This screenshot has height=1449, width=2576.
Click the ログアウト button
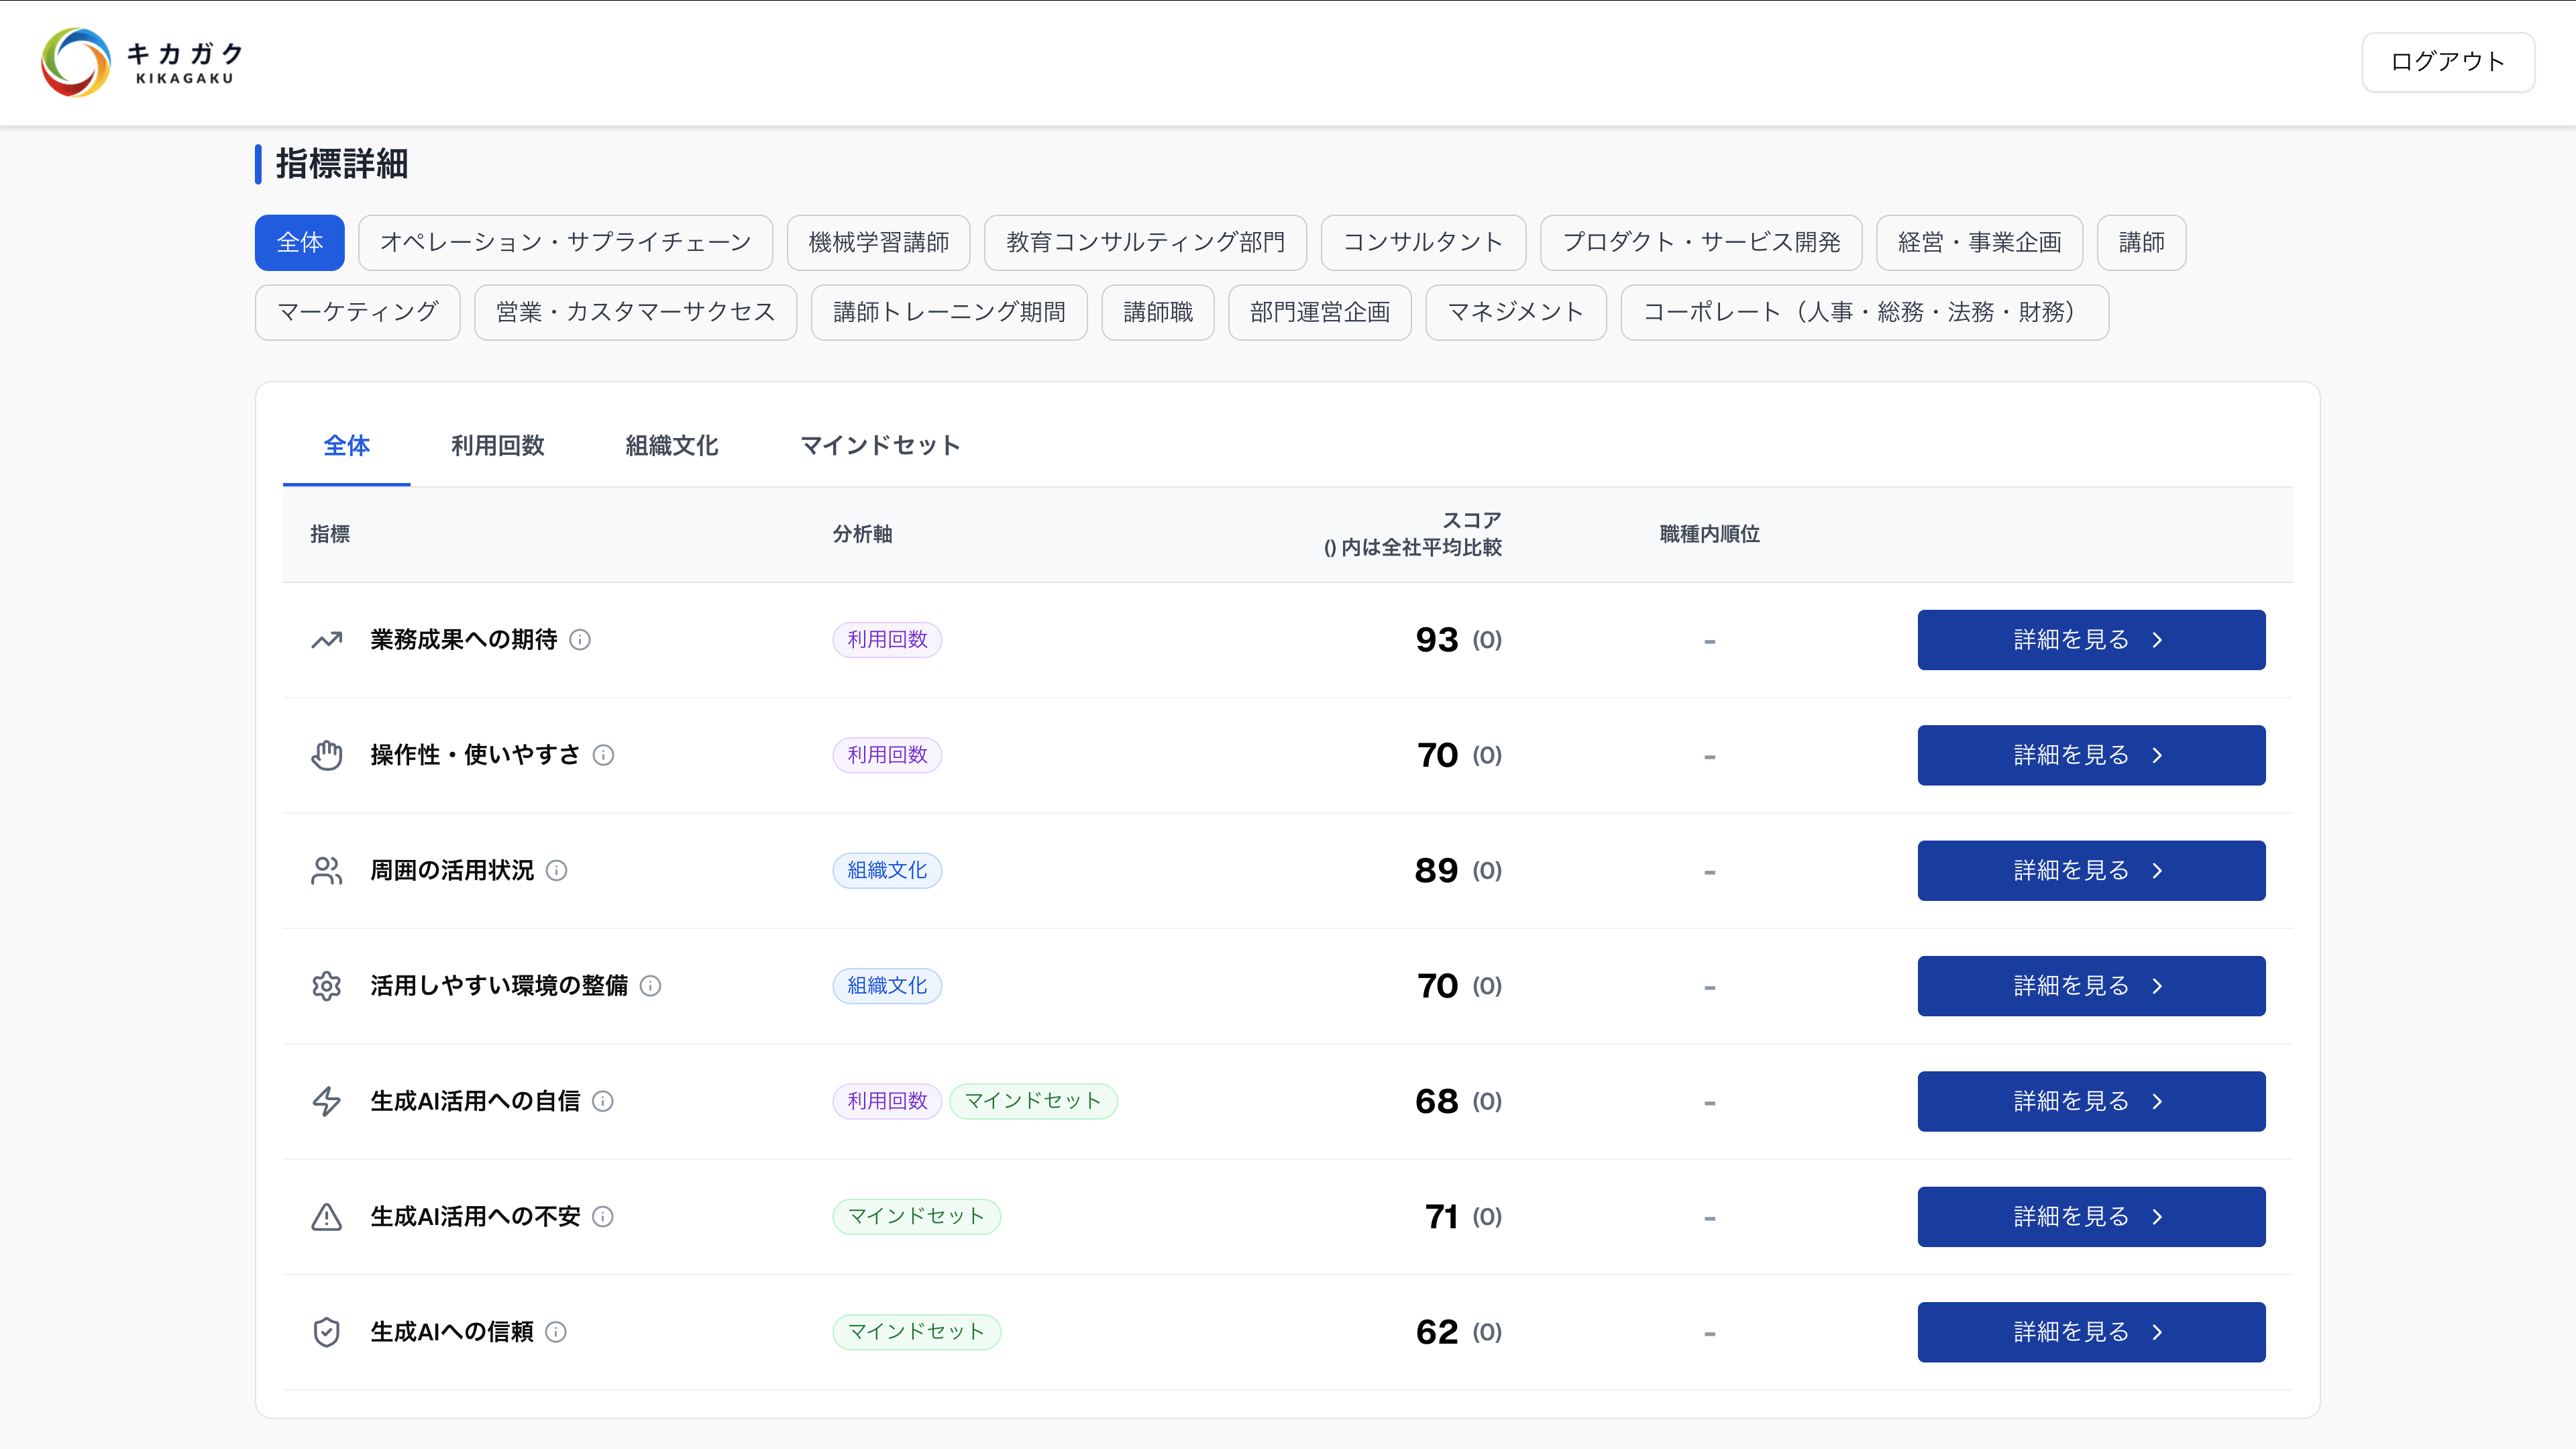point(2447,62)
